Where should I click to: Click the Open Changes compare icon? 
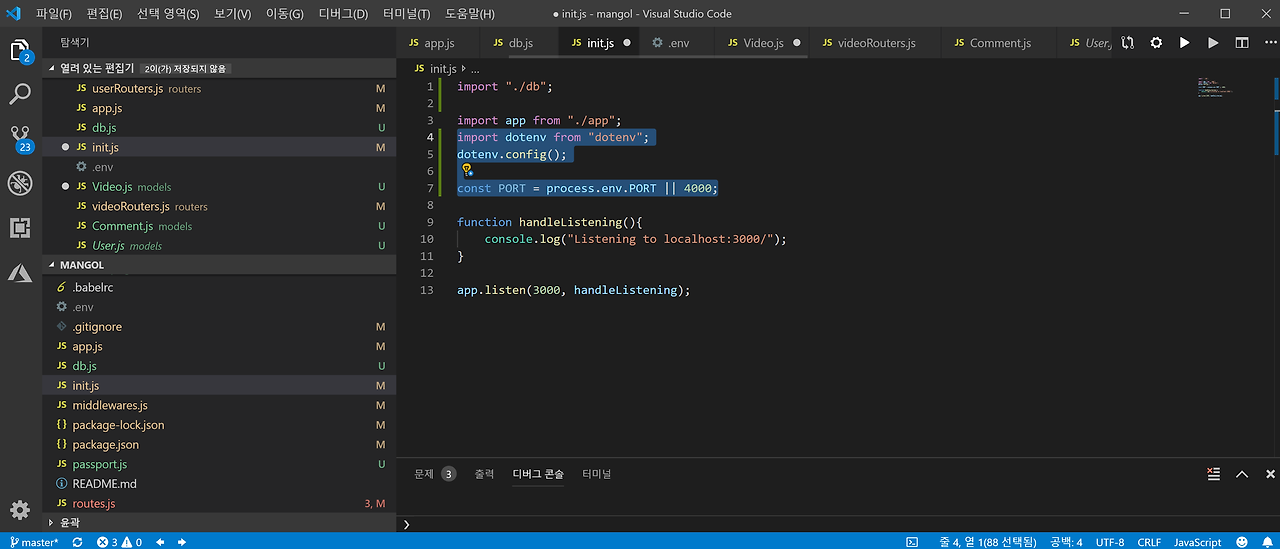click(x=1128, y=43)
